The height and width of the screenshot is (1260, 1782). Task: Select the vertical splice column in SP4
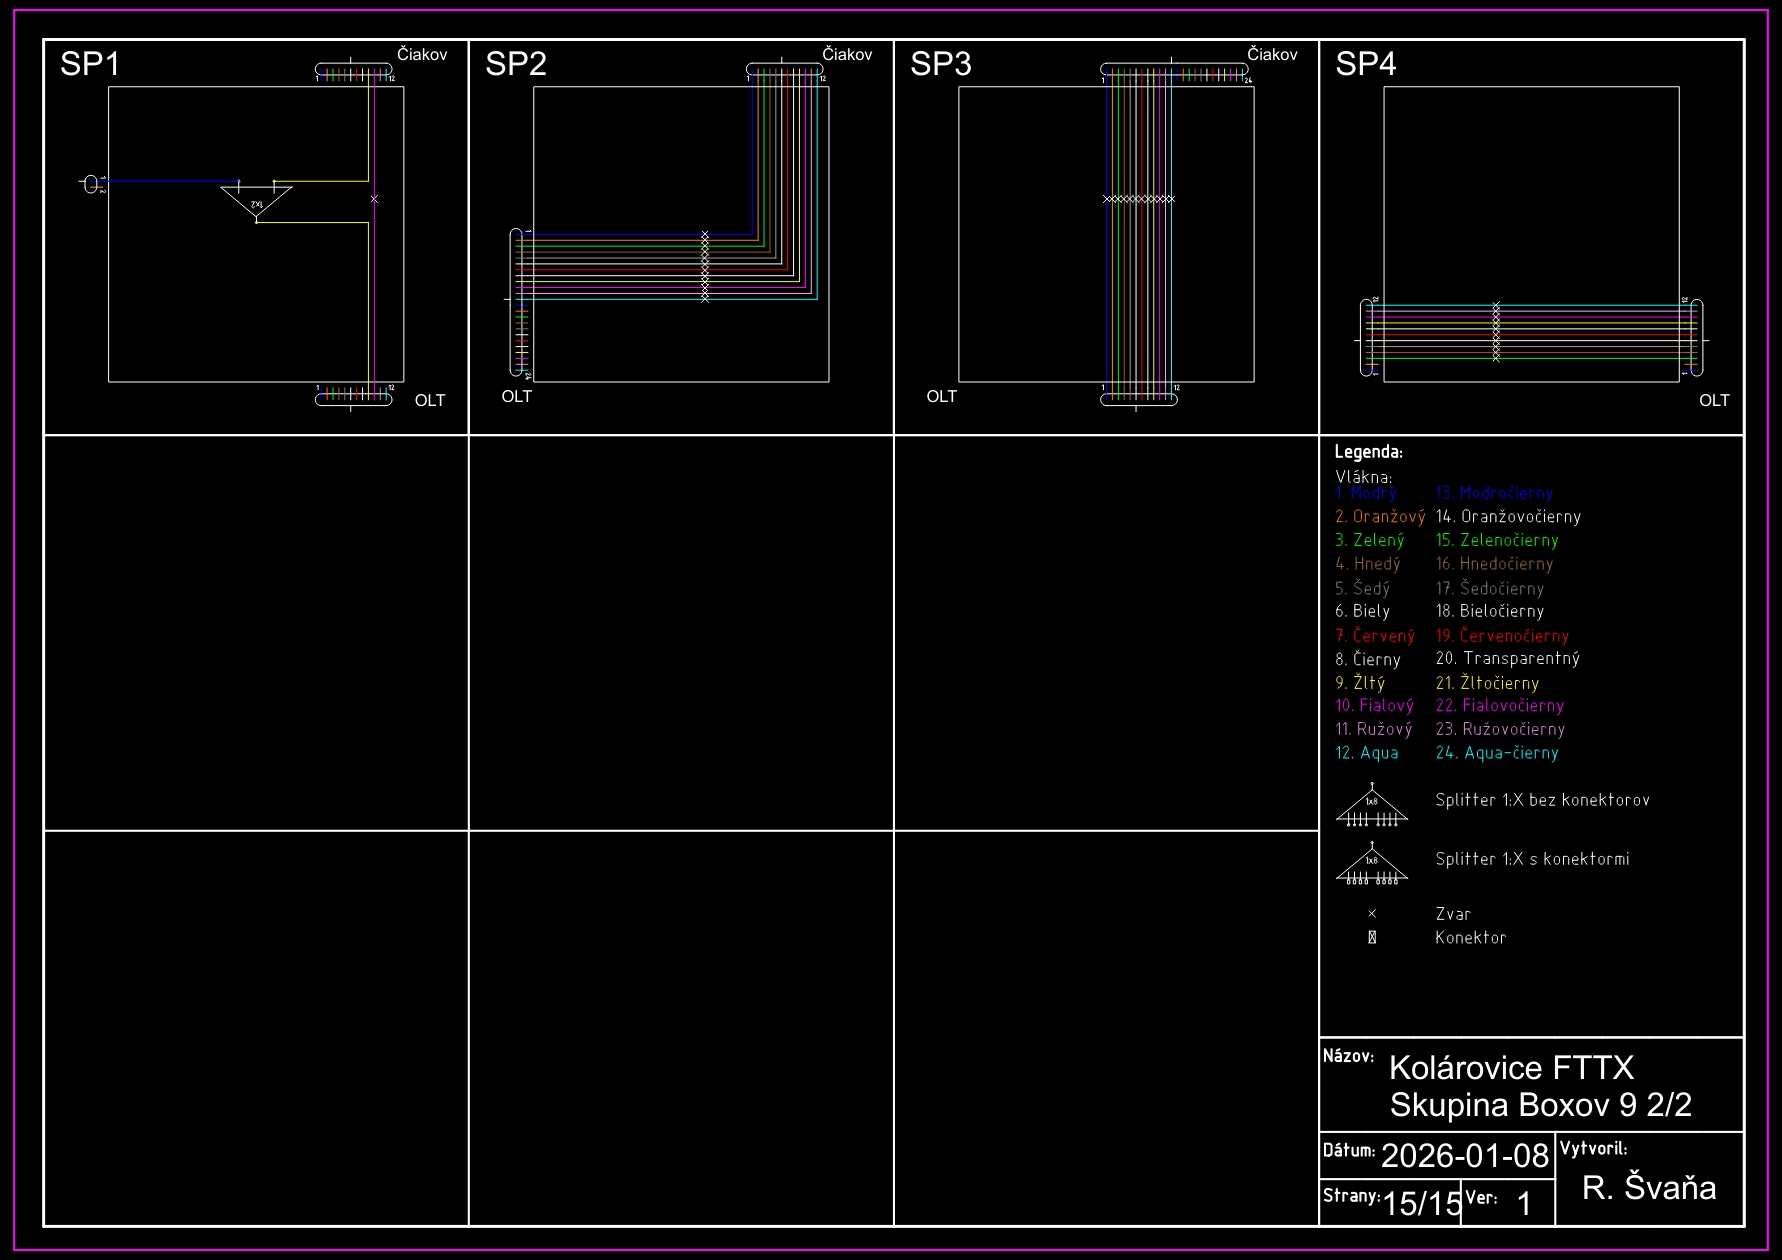[1496, 331]
